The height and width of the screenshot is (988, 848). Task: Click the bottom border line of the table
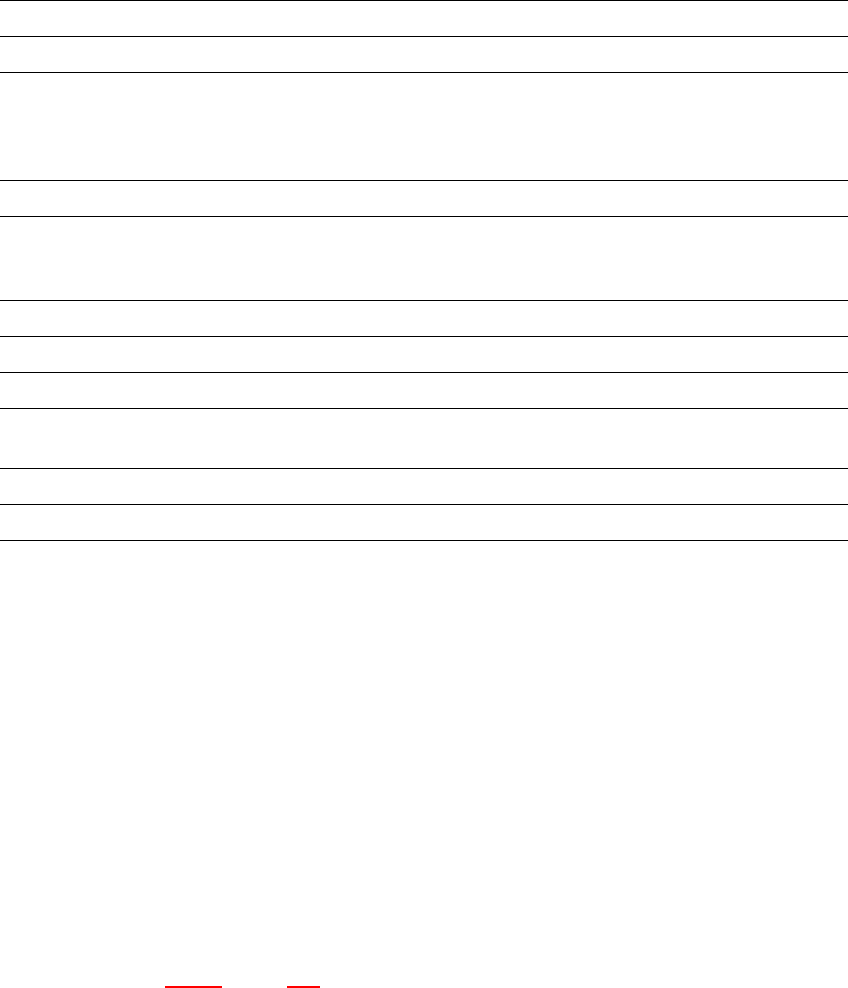click(424, 540)
